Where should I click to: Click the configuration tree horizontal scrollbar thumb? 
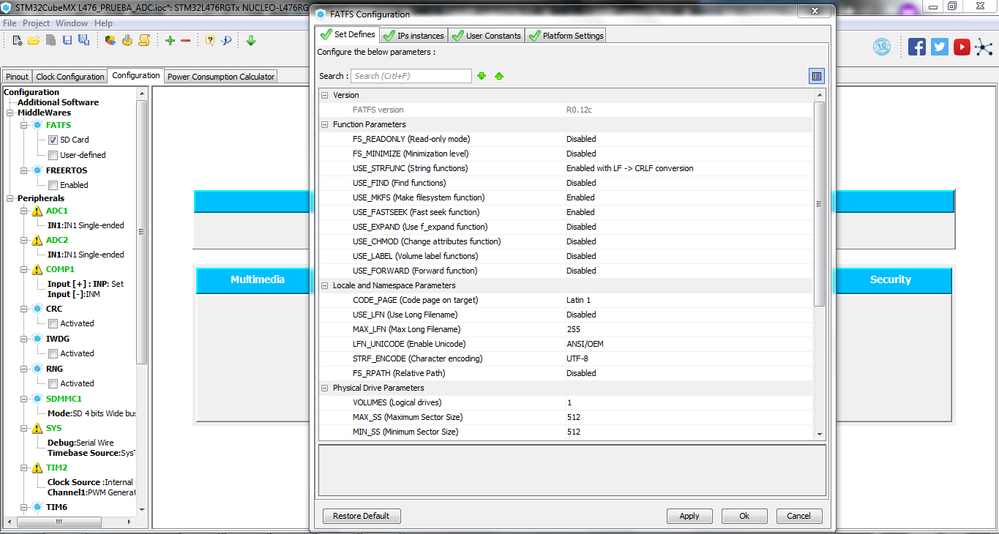59,521
